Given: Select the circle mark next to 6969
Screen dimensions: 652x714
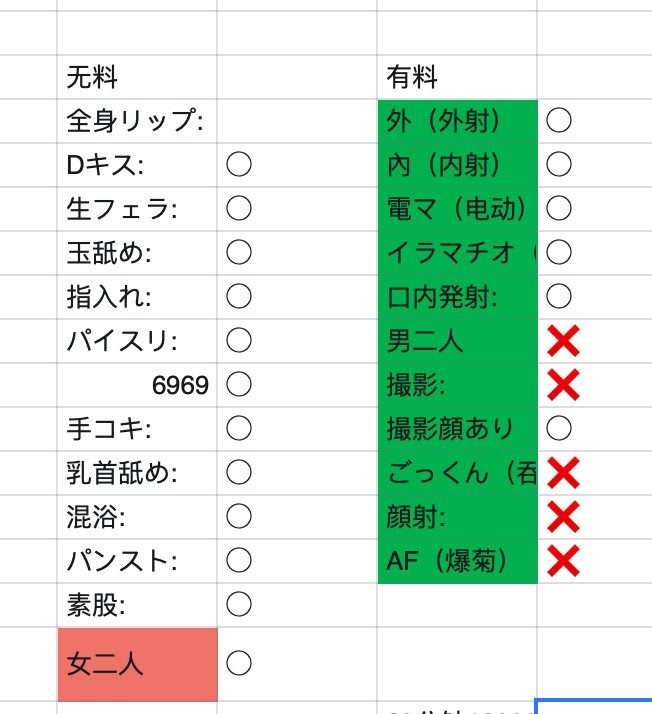Looking at the screenshot, I should [238, 385].
